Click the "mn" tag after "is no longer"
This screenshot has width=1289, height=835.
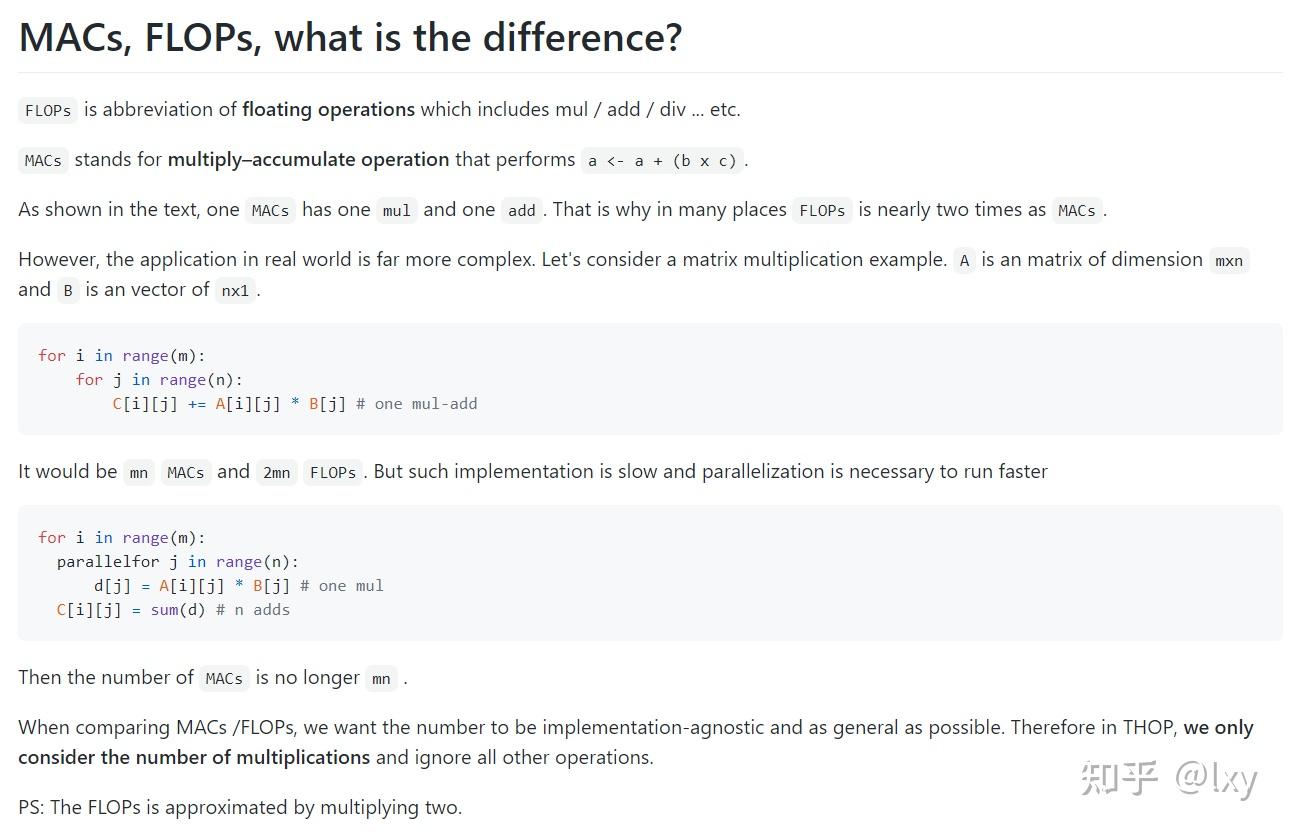coord(381,678)
